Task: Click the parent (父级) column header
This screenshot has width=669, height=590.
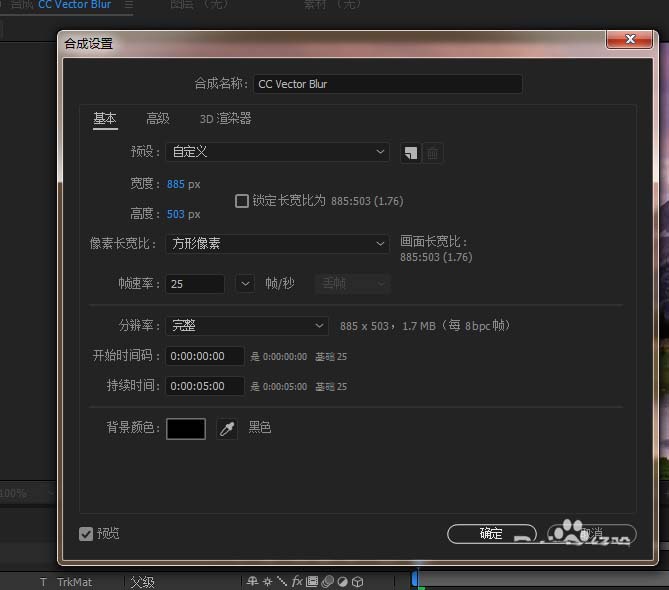Action: point(143,582)
